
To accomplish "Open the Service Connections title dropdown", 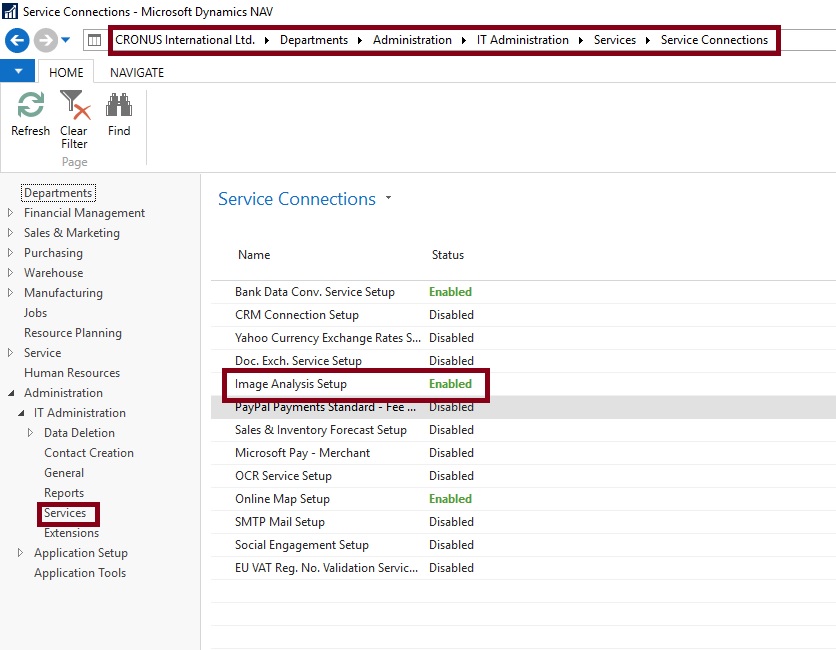I will click(389, 199).
